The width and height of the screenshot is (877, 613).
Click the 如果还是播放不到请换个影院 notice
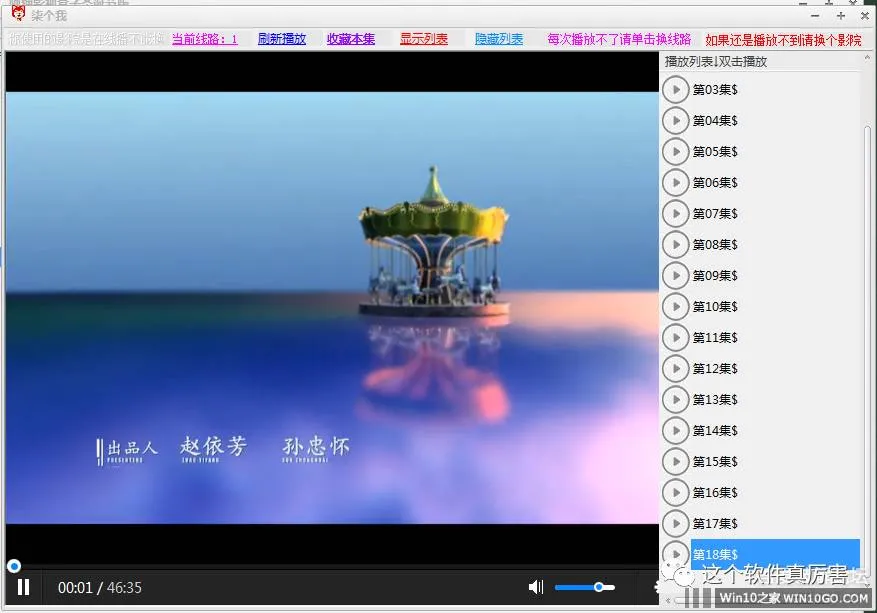(783, 40)
